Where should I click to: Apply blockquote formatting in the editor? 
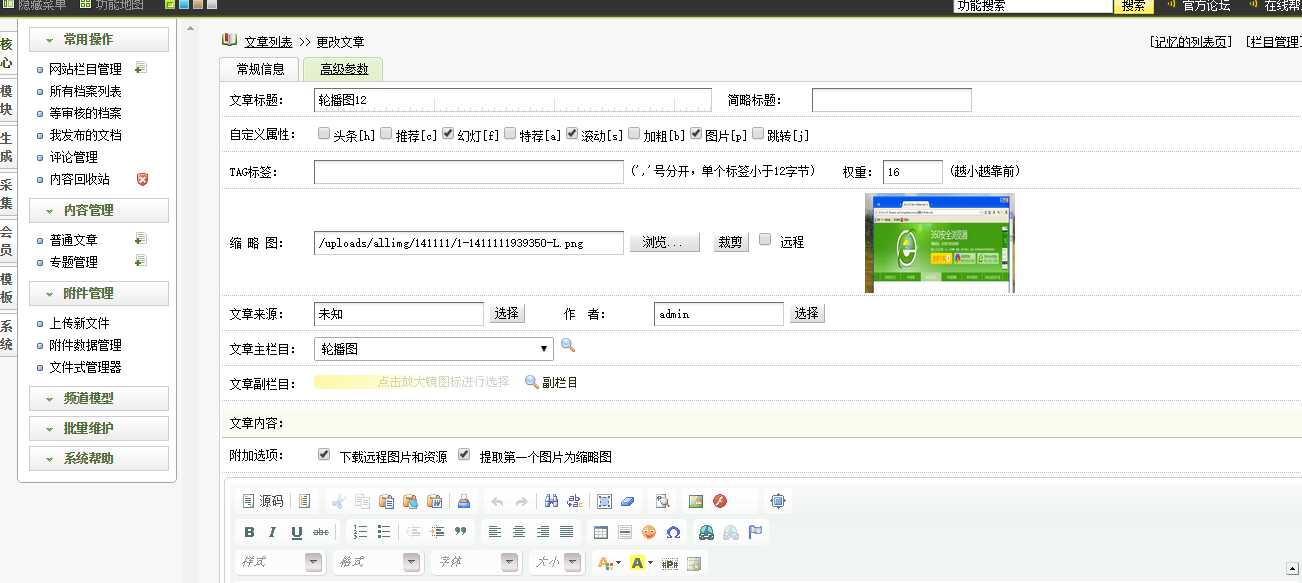pyautogui.click(x=461, y=532)
